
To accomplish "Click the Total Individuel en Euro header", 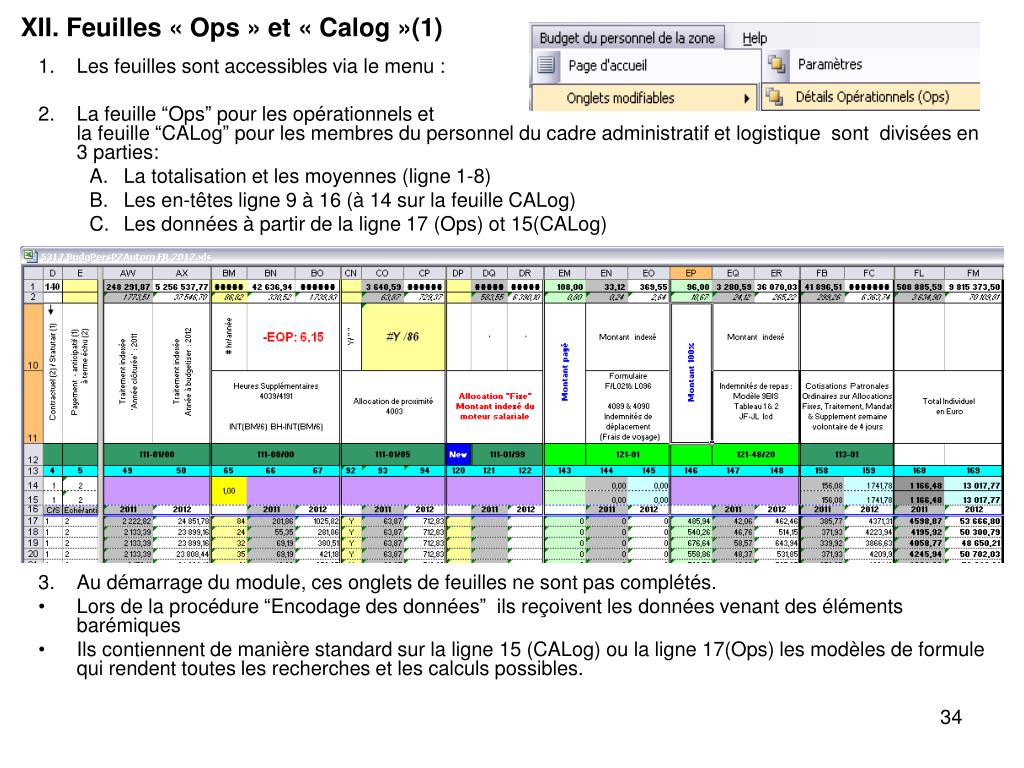I will (948, 406).
